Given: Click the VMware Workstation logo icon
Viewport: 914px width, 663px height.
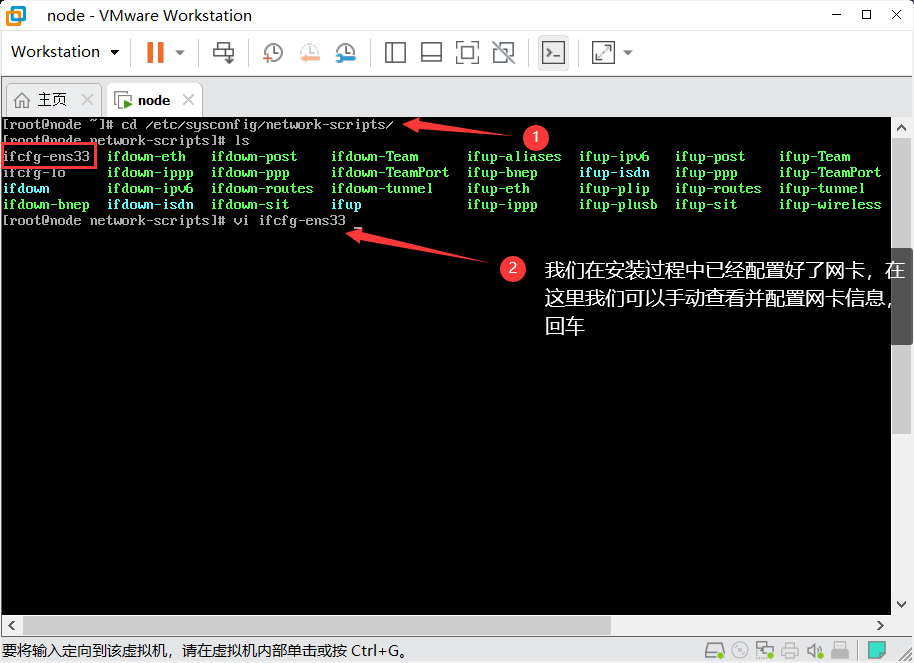Looking at the screenshot, I should (16, 16).
